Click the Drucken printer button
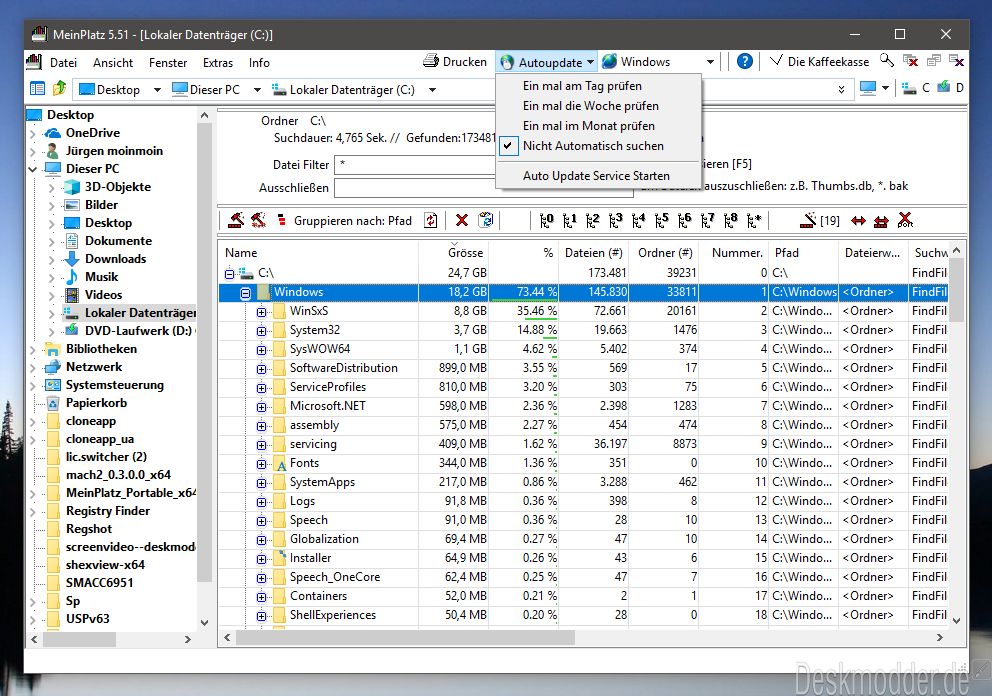The image size is (992, 696). pyautogui.click(x=456, y=62)
